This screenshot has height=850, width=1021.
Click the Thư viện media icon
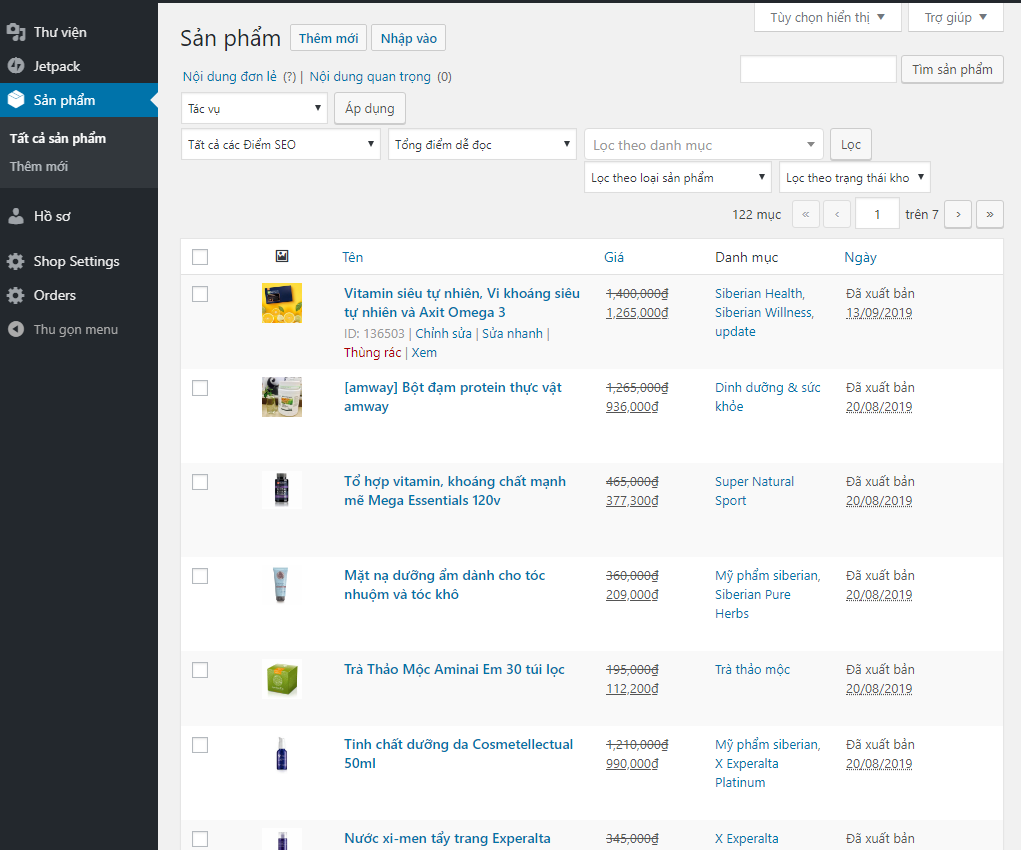pos(15,32)
